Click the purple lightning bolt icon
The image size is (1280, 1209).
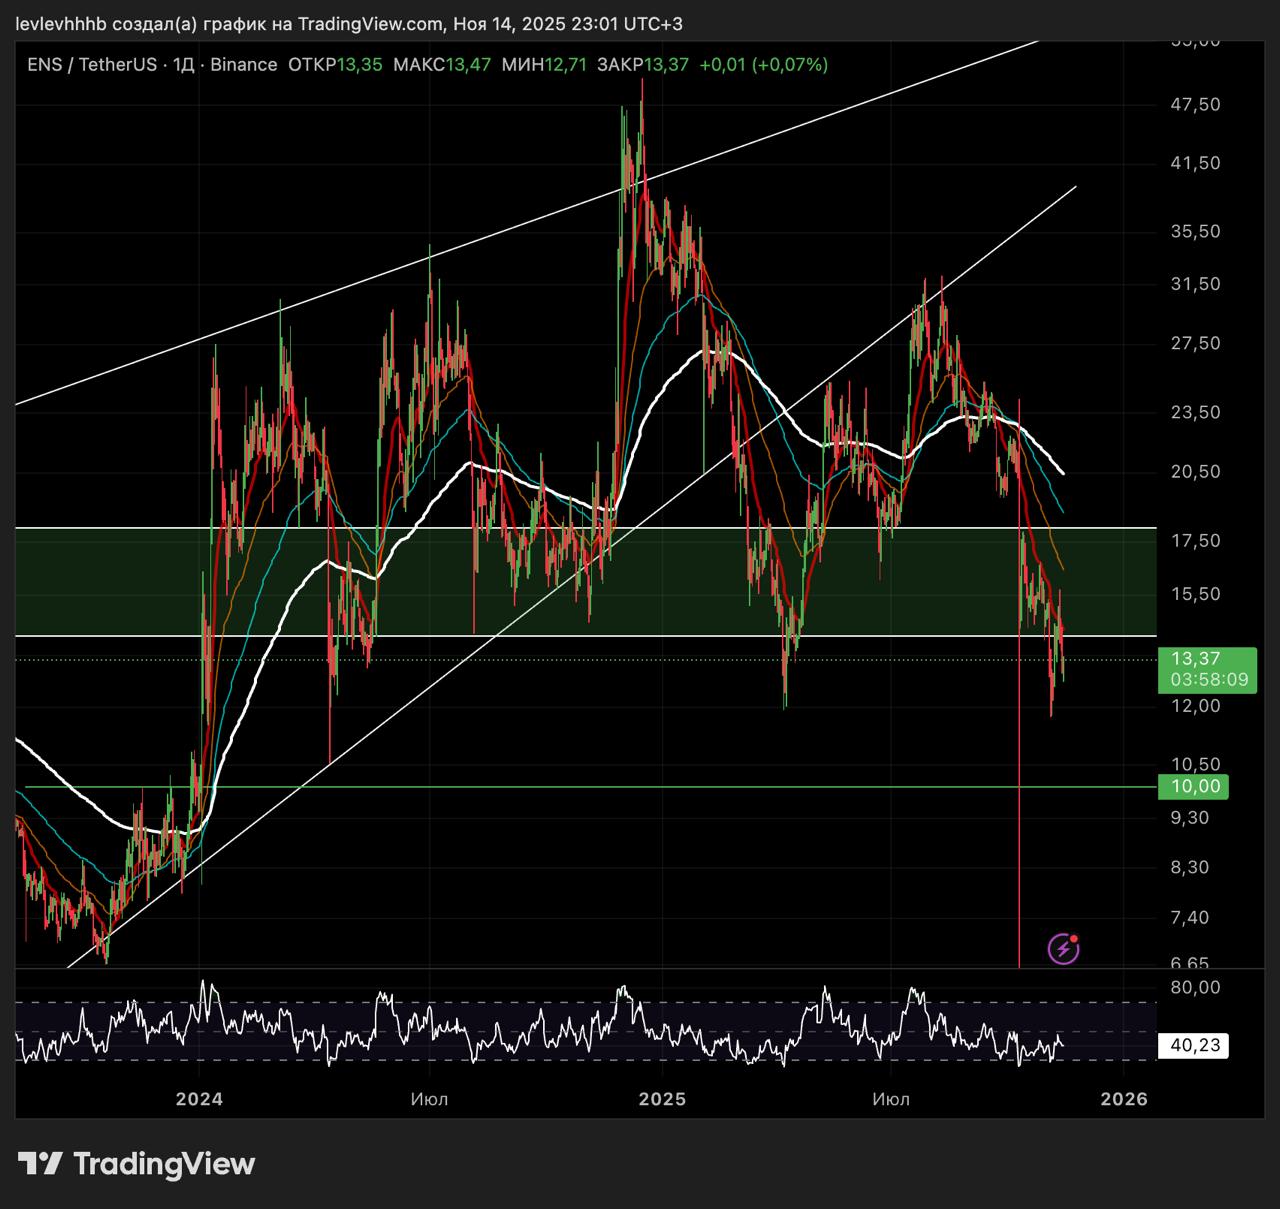1063,948
